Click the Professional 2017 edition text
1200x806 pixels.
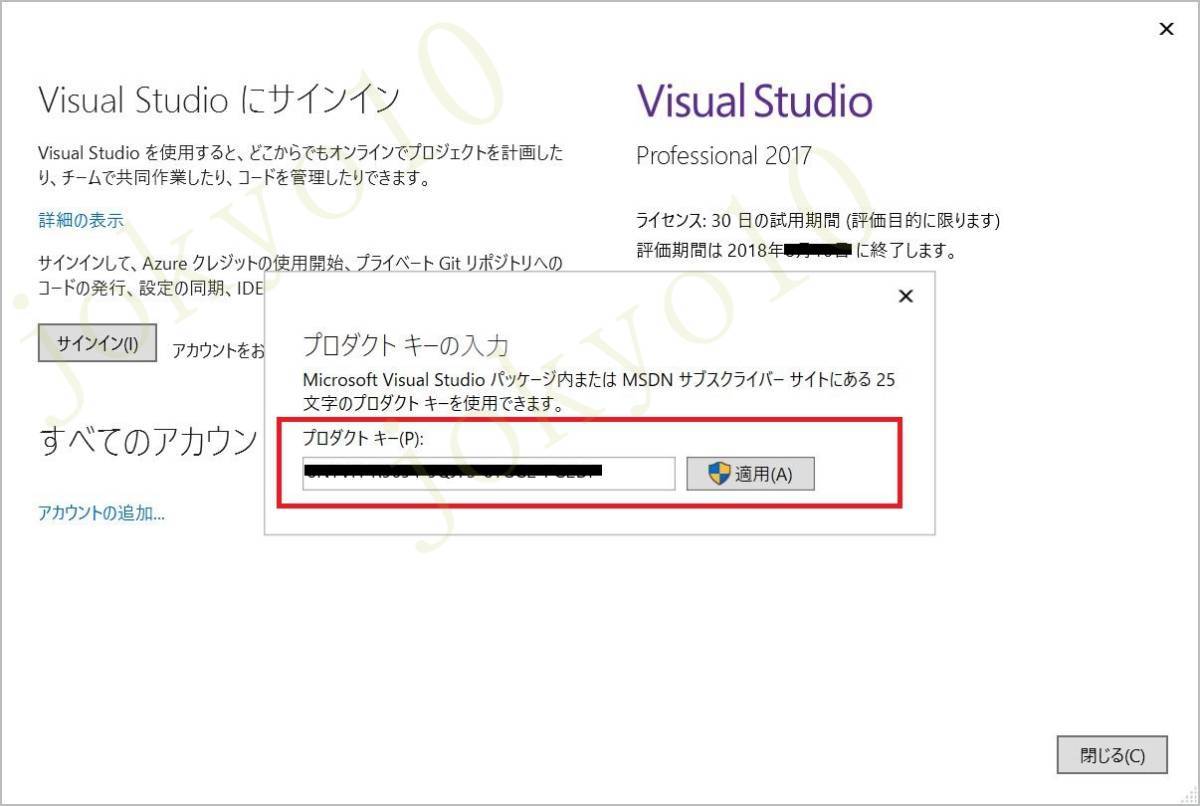[x=724, y=156]
